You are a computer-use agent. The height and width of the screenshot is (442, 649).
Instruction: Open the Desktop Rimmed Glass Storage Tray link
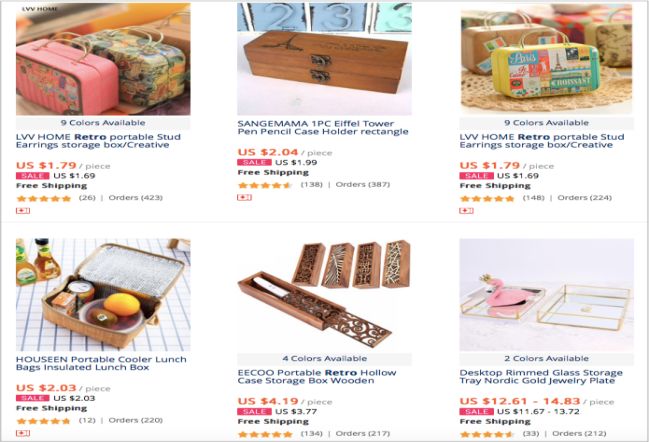pos(541,377)
